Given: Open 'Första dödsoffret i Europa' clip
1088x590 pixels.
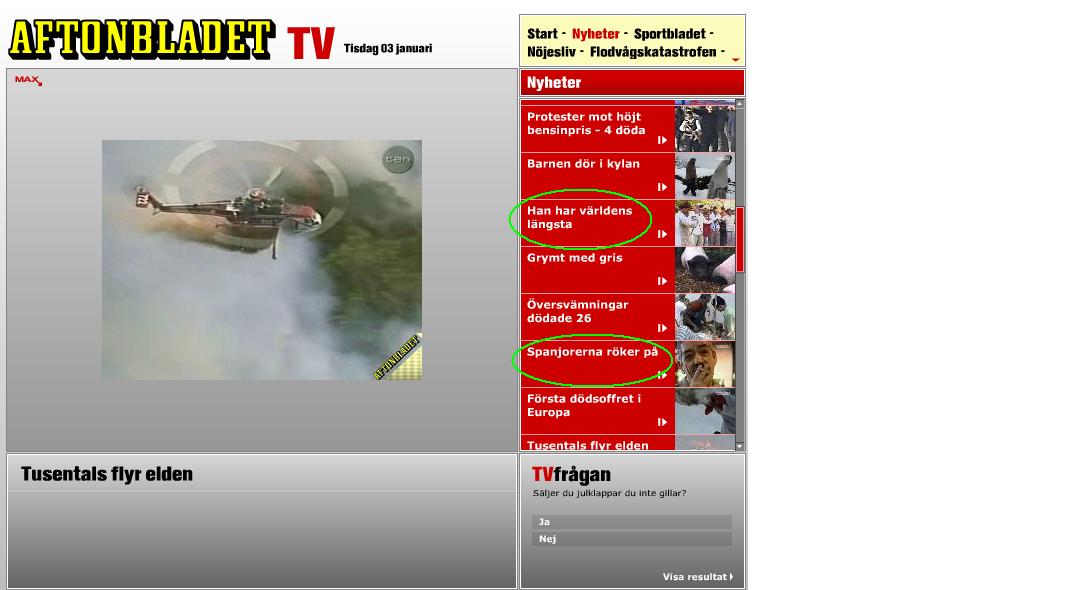Looking at the screenshot, I should pos(597,411).
